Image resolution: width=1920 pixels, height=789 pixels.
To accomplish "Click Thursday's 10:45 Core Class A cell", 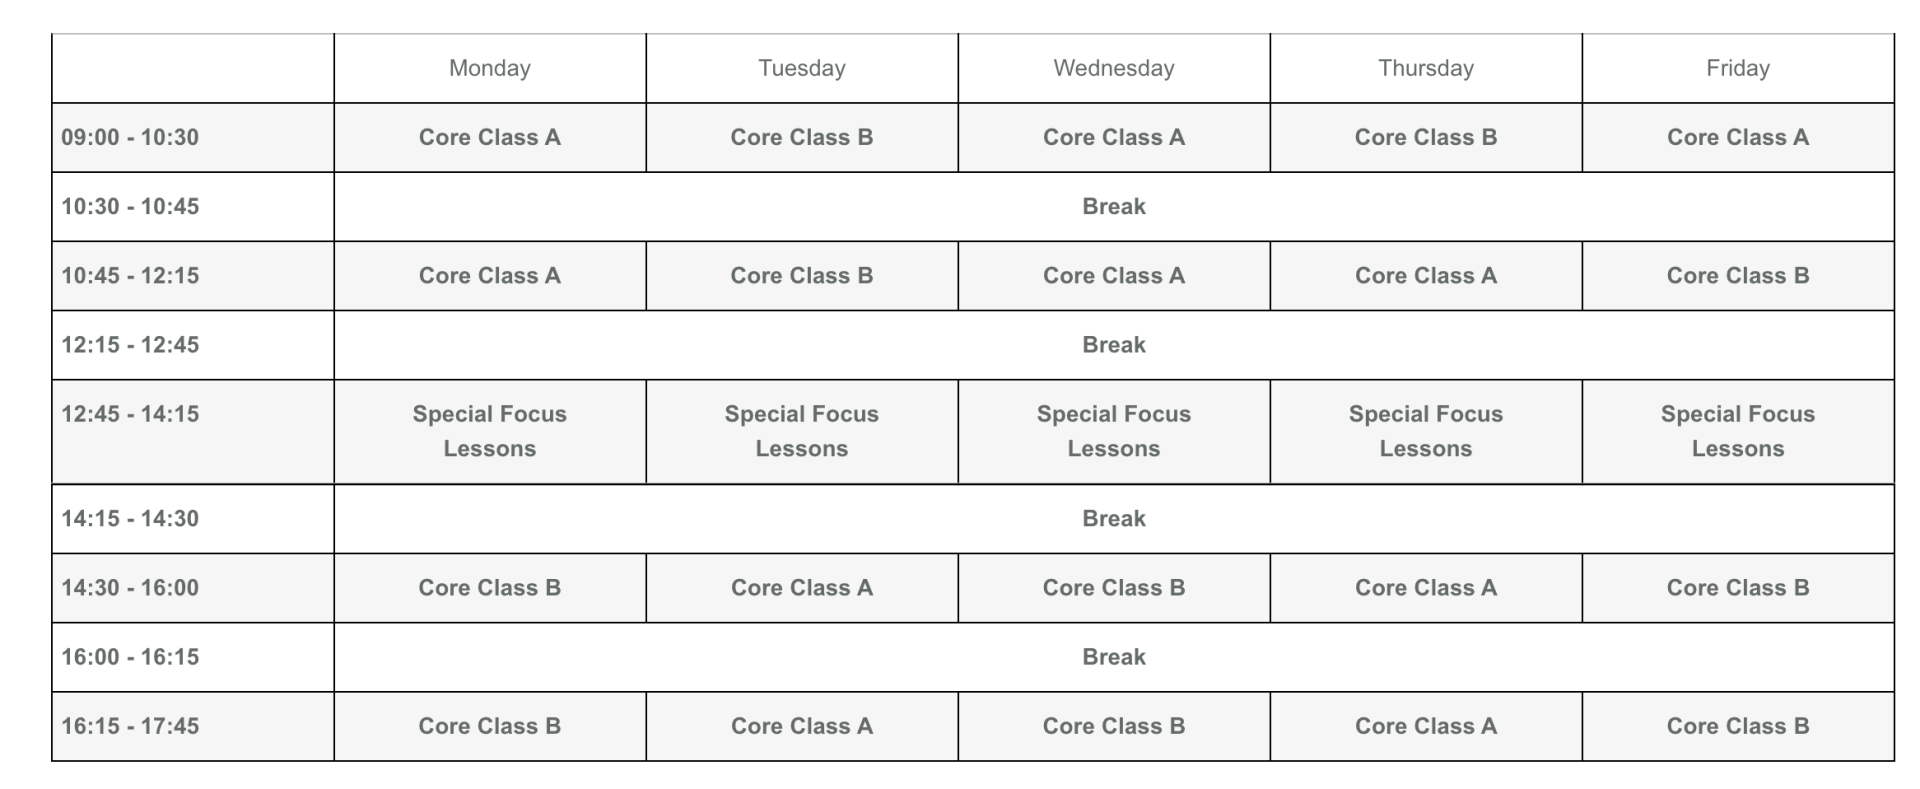I will [1426, 275].
